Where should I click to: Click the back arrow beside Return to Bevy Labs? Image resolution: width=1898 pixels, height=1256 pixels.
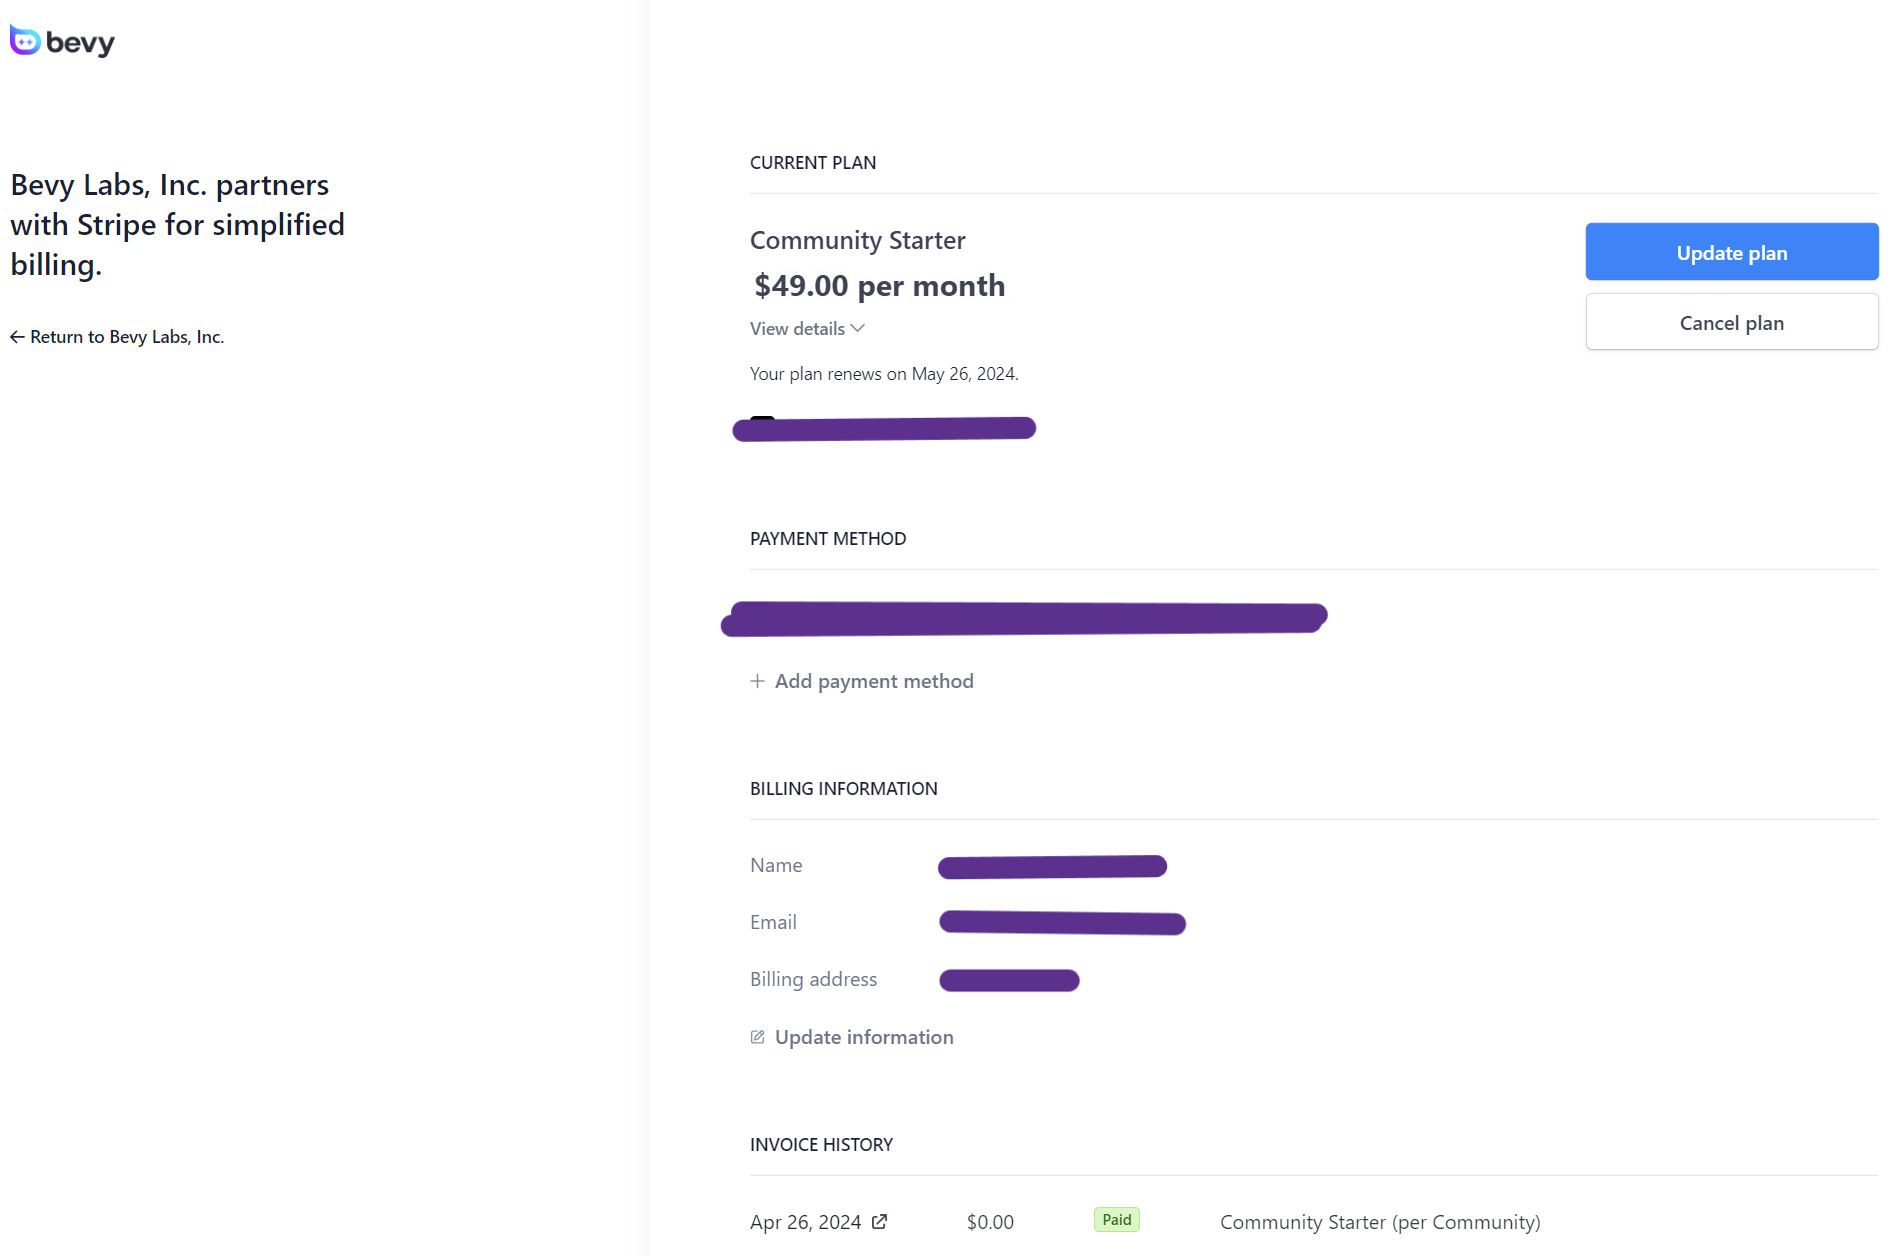pos(17,337)
